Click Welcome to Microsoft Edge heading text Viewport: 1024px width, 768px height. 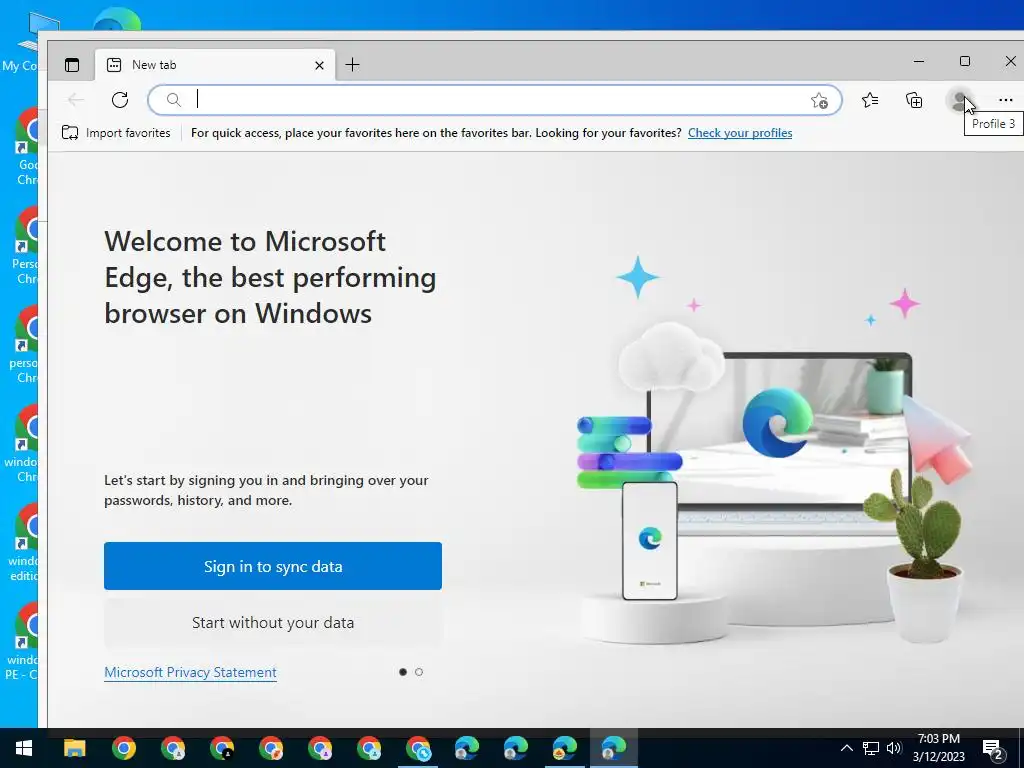pos(270,278)
